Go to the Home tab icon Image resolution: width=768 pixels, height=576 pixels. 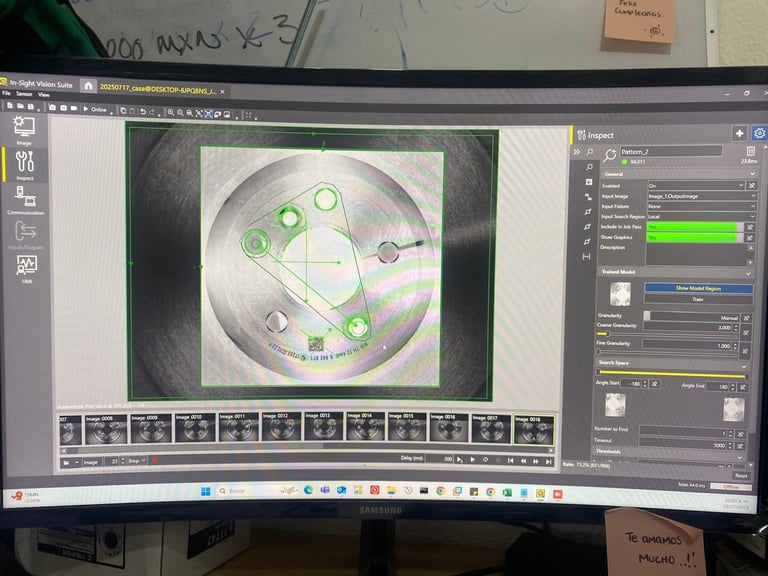[88, 86]
